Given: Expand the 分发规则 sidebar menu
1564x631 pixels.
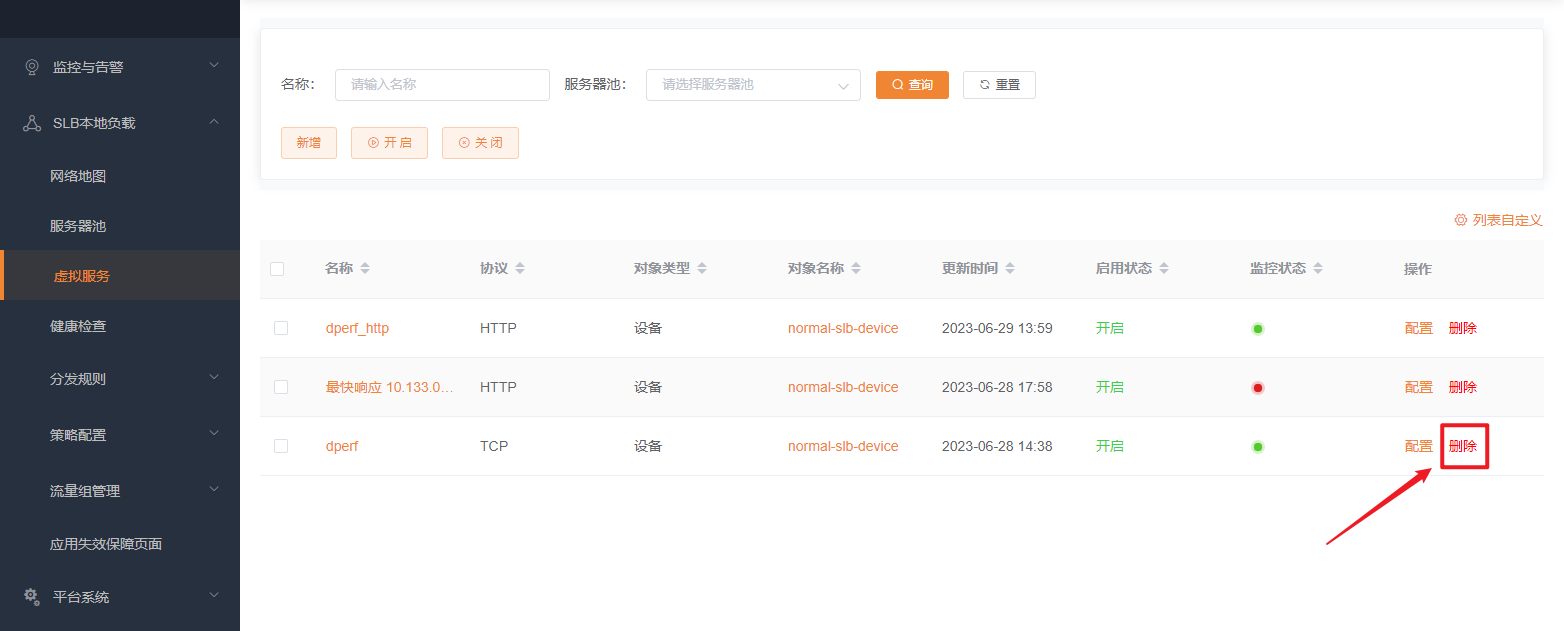Looking at the screenshot, I should (213, 378).
